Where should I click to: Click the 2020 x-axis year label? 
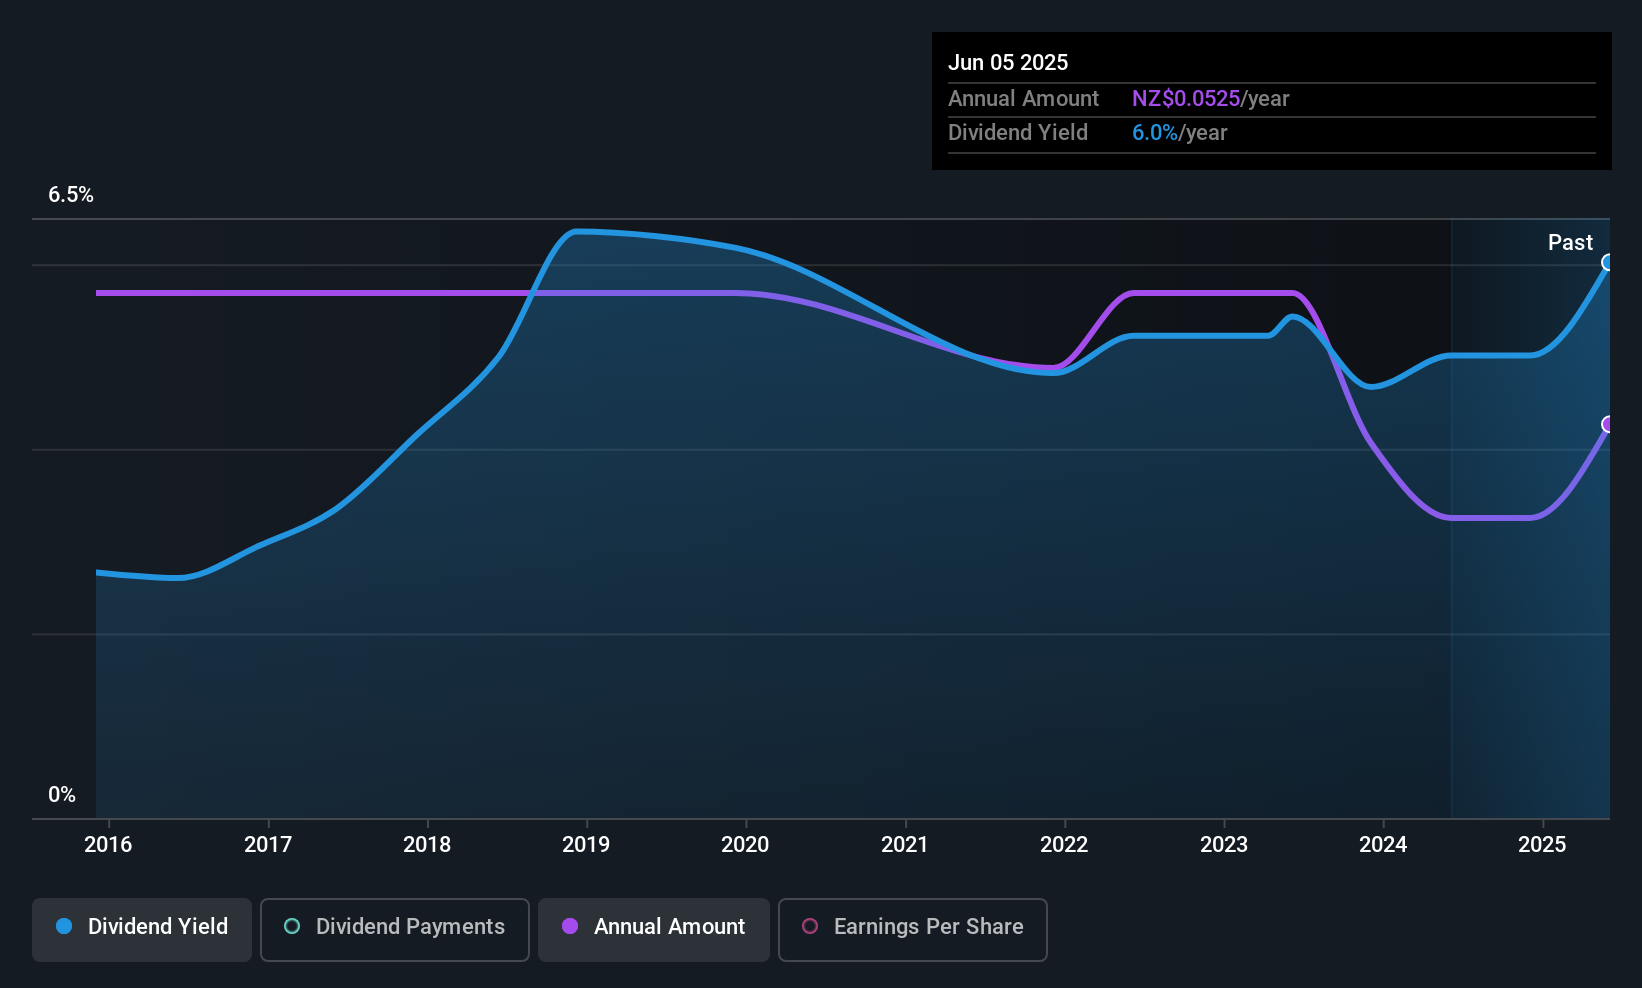[745, 844]
